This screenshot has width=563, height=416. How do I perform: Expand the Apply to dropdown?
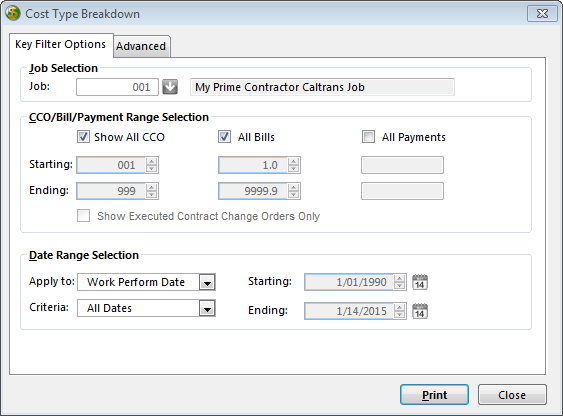(x=207, y=282)
